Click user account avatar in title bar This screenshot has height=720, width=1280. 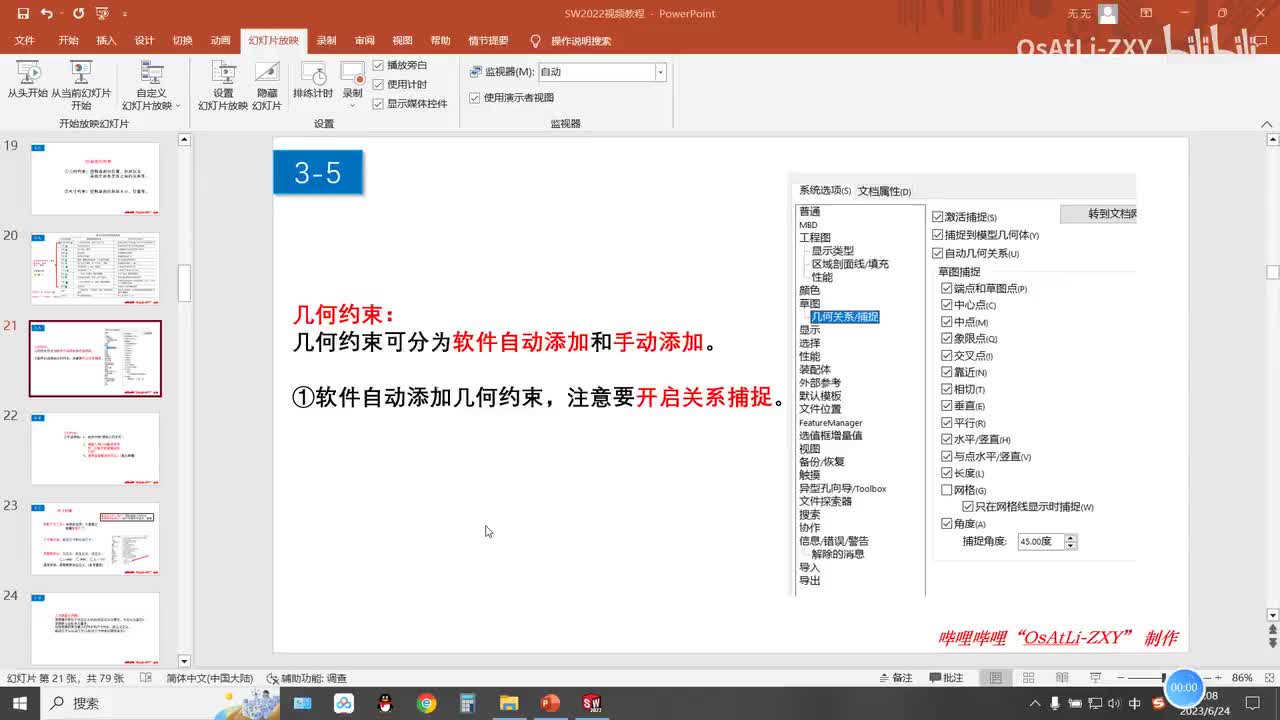[1107, 14]
